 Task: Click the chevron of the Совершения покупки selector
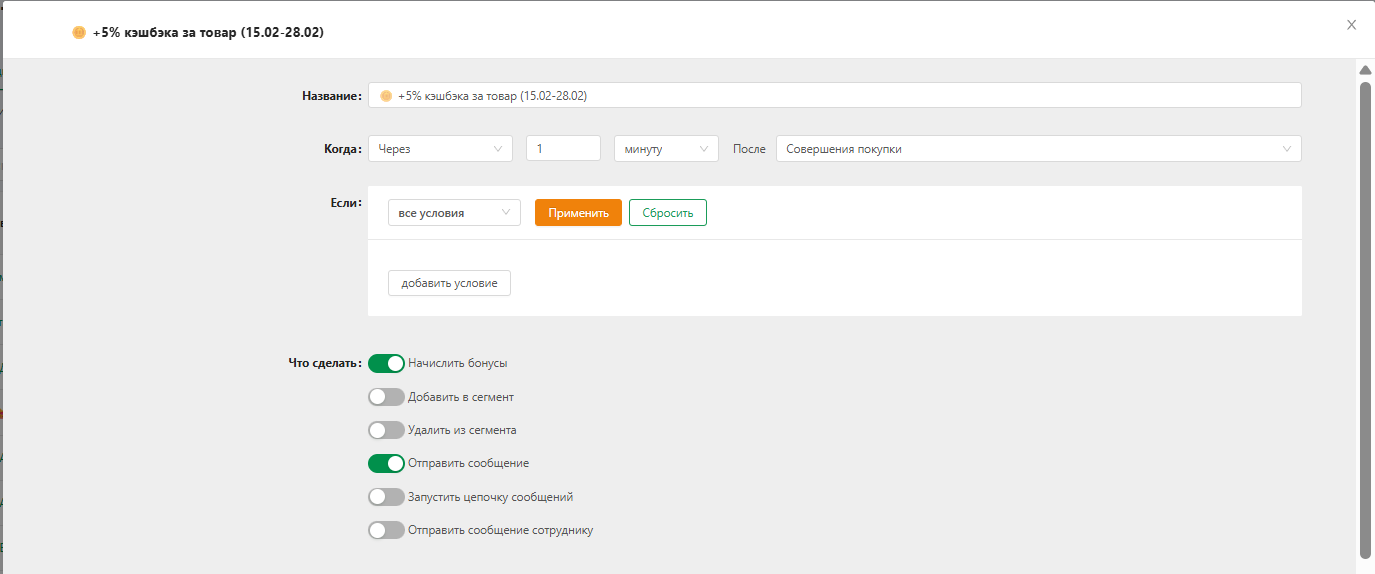(x=1287, y=149)
